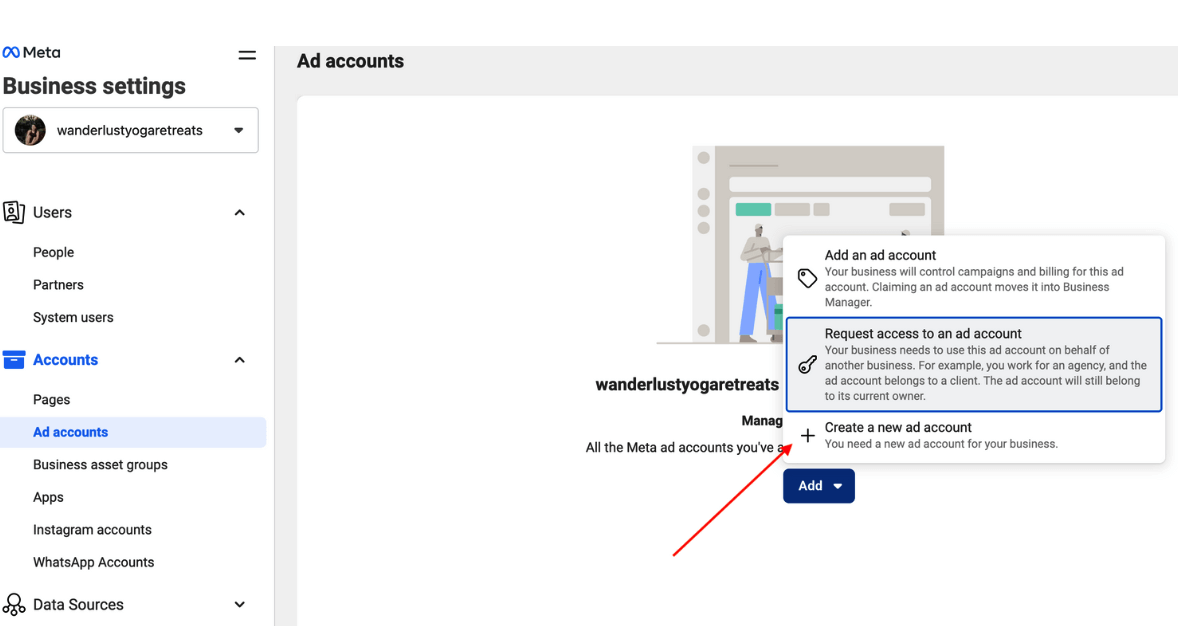Open Instagram accounts
The width and height of the screenshot is (1178, 626).
click(x=92, y=530)
